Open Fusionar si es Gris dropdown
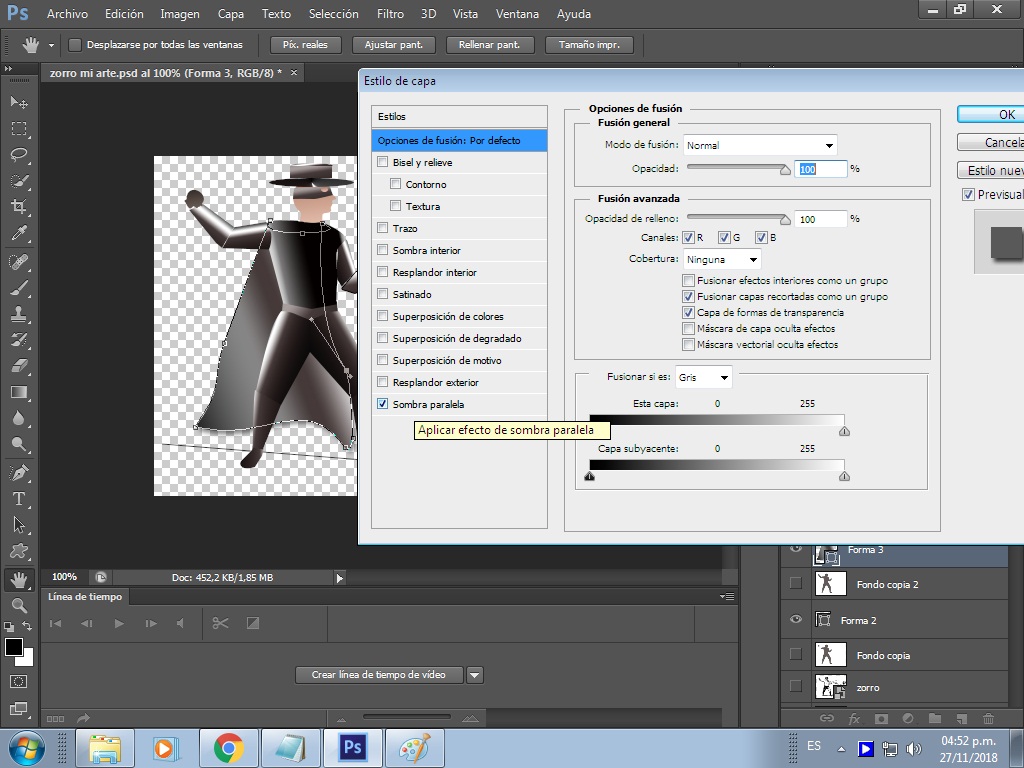 coord(703,377)
